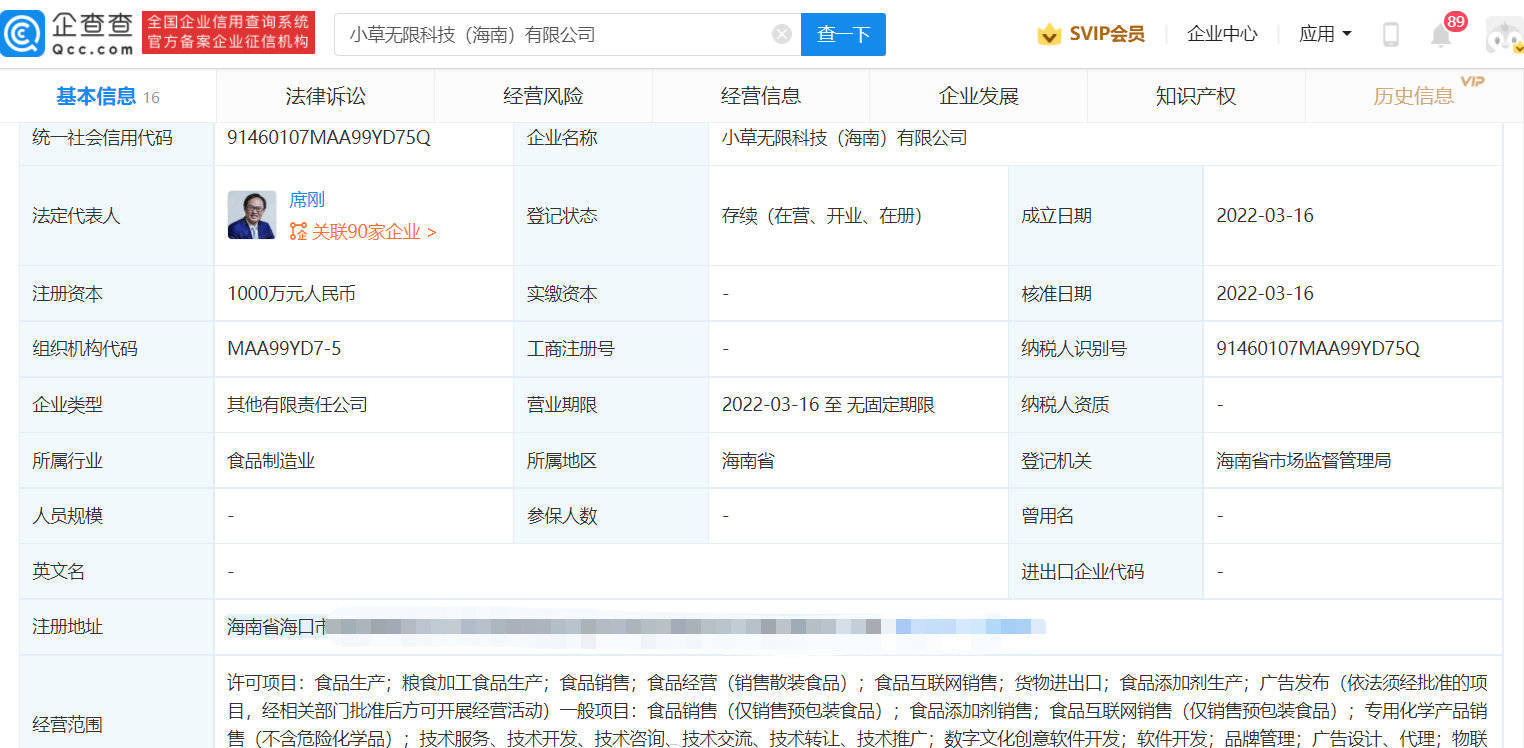The width and height of the screenshot is (1524, 748).
Task: Click the related-companies icon next to 关联90家企业
Action: 298,232
